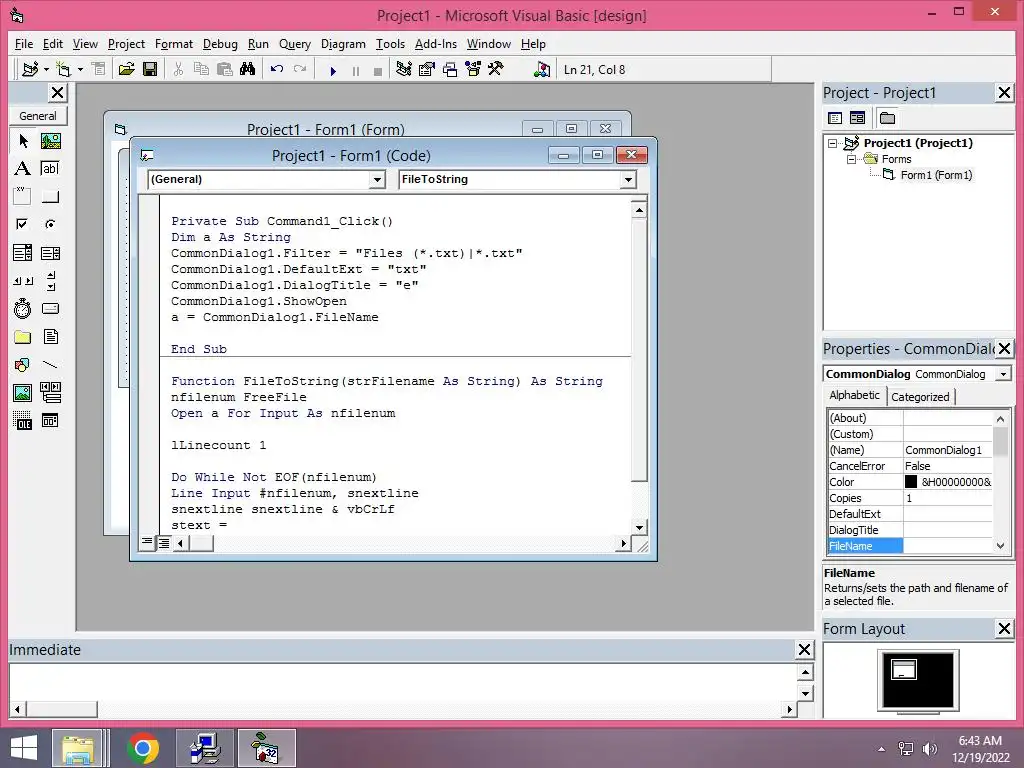Viewport: 1024px width, 768px height.
Task: Select the vertical scrollbar control tool
Action: tap(50, 281)
